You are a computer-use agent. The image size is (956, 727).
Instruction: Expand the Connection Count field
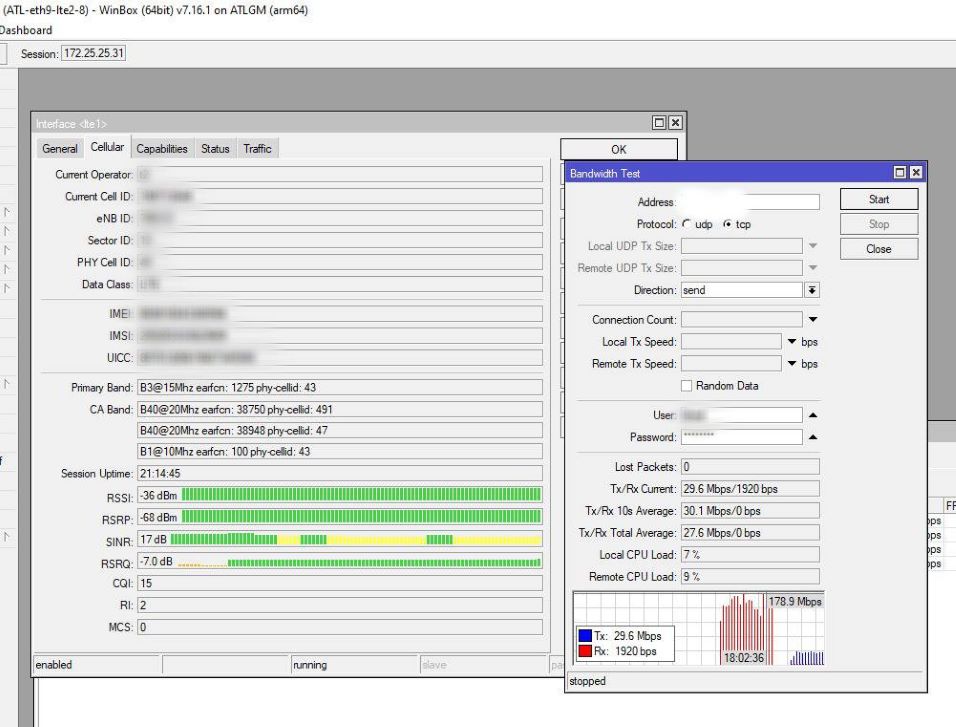point(813,320)
